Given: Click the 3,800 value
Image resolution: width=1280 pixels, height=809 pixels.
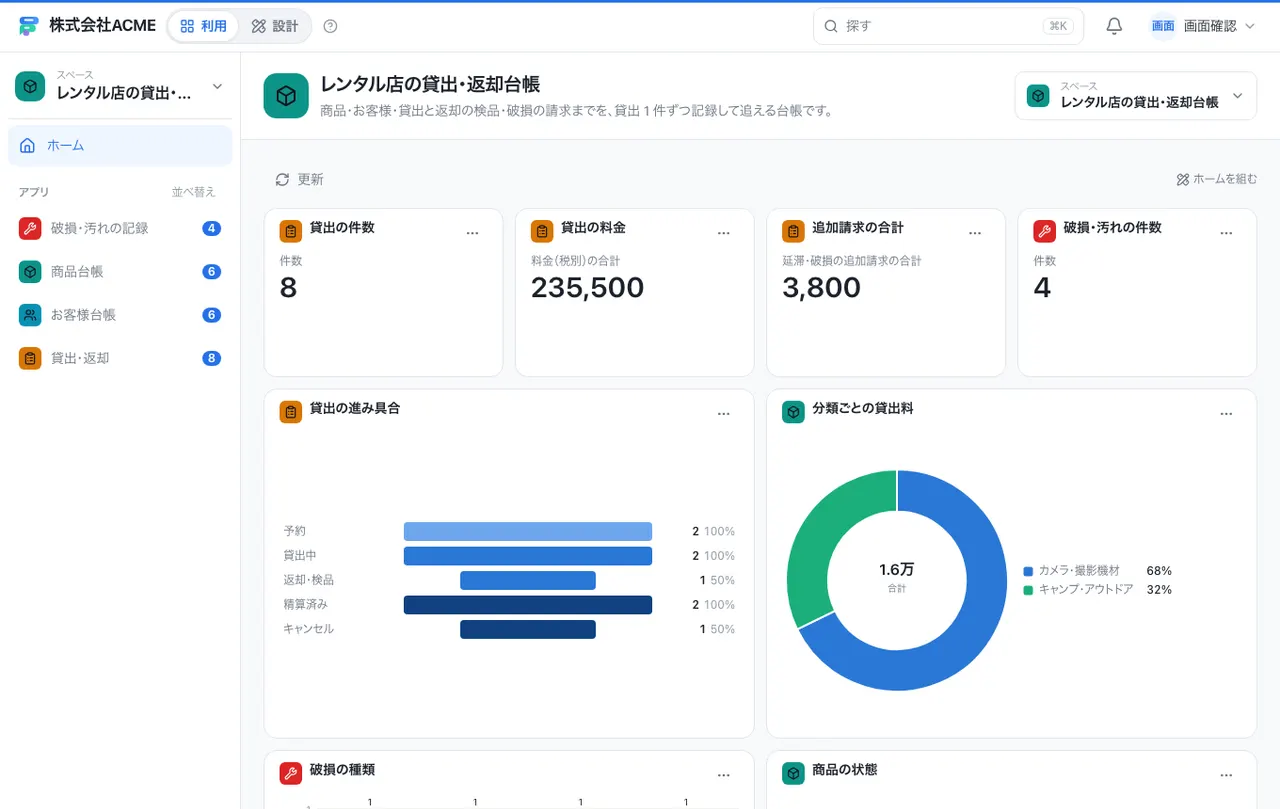Looking at the screenshot, I should point(821,288).
